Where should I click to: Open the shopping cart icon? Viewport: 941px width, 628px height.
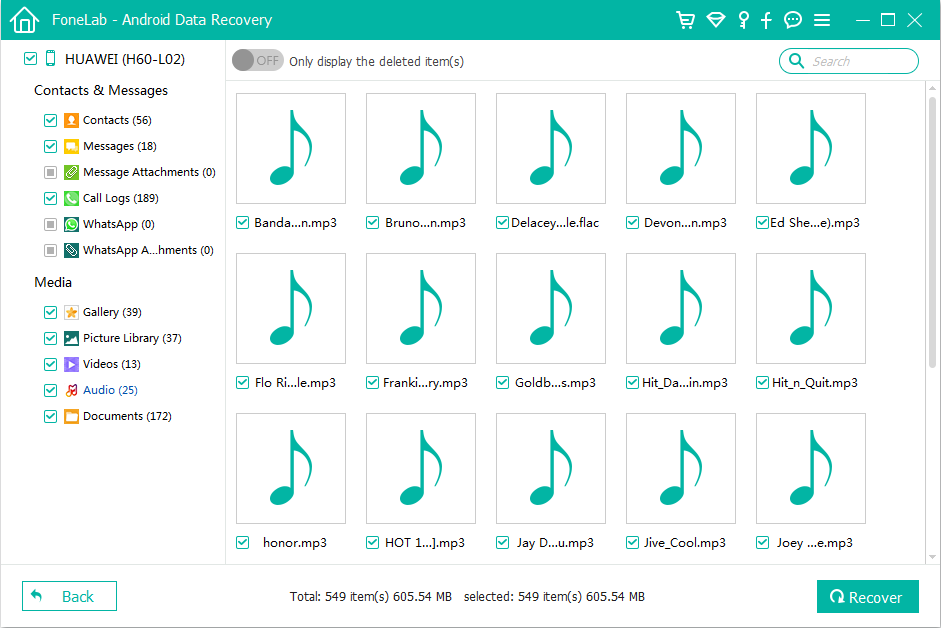tap(685, 20)
